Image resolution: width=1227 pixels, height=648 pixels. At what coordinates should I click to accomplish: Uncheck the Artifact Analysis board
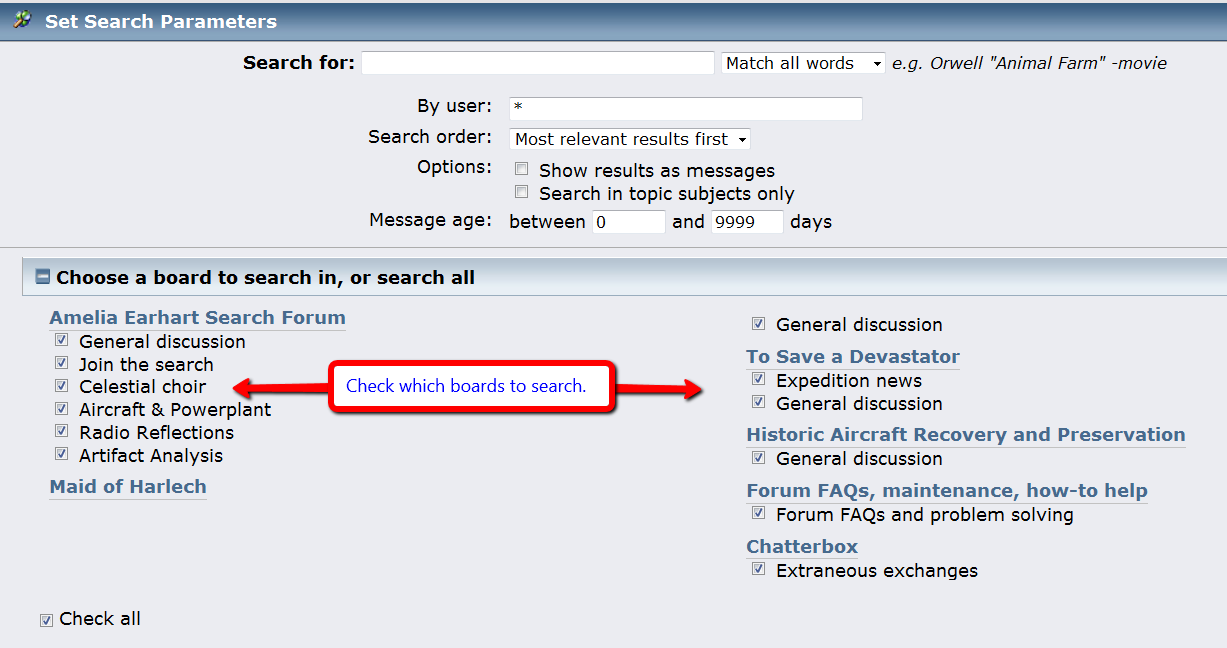click(x=62, y=455)
